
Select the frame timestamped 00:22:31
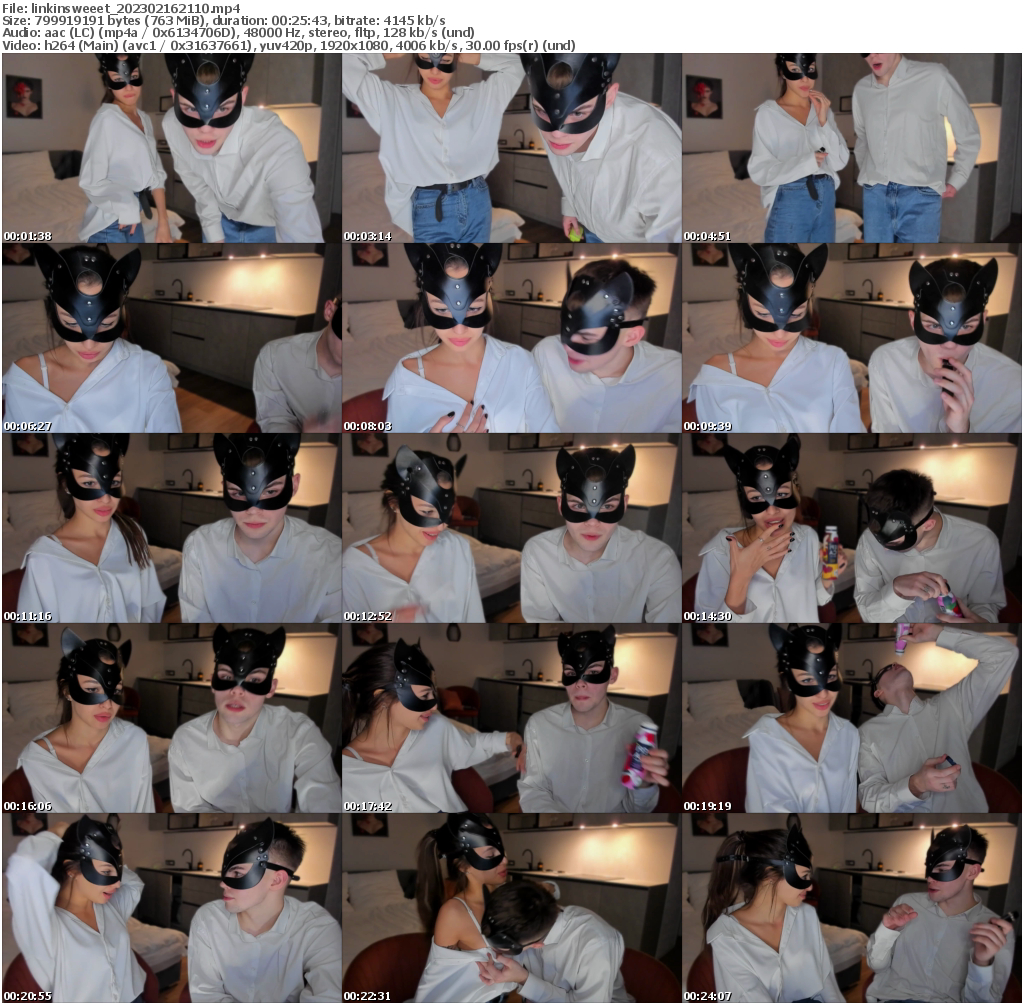pyautogui.click(x=511, y=908)
